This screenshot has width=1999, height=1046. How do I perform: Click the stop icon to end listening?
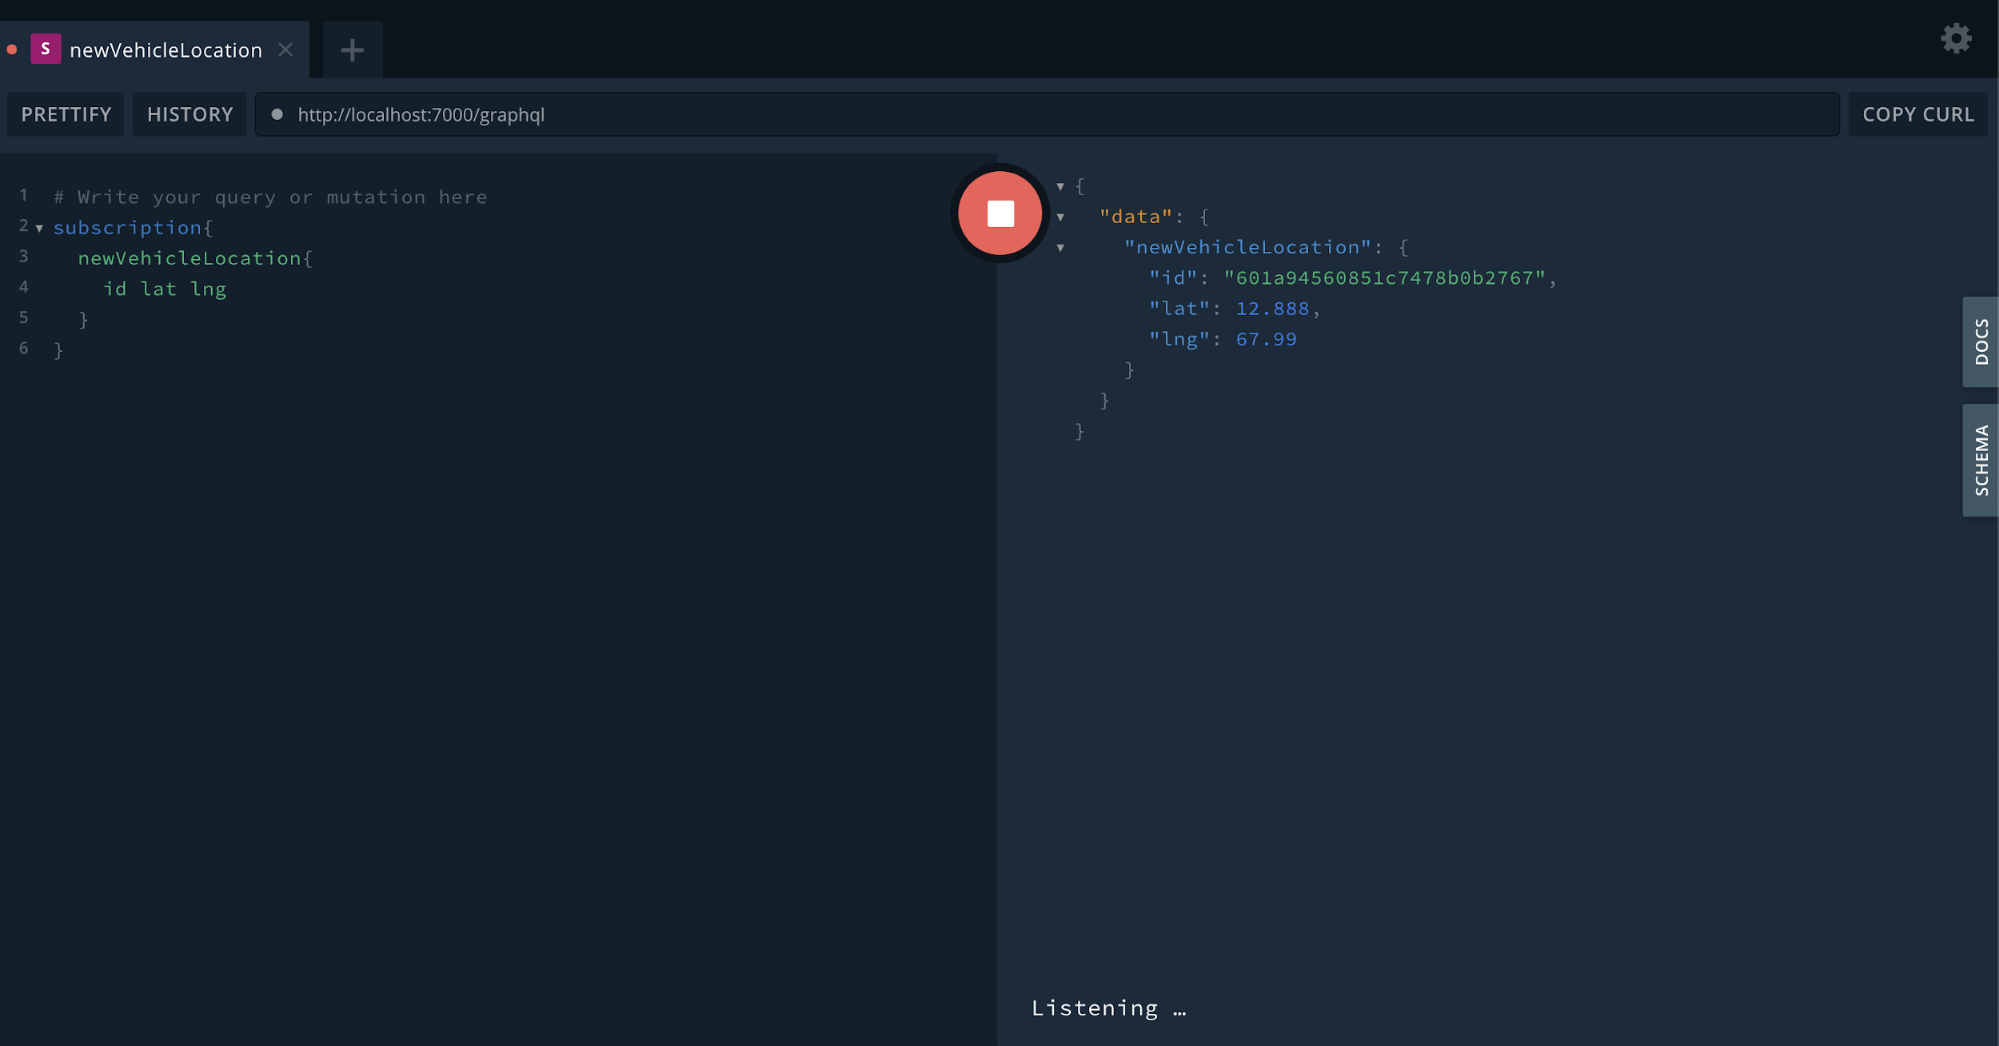[x=999, y=213]
